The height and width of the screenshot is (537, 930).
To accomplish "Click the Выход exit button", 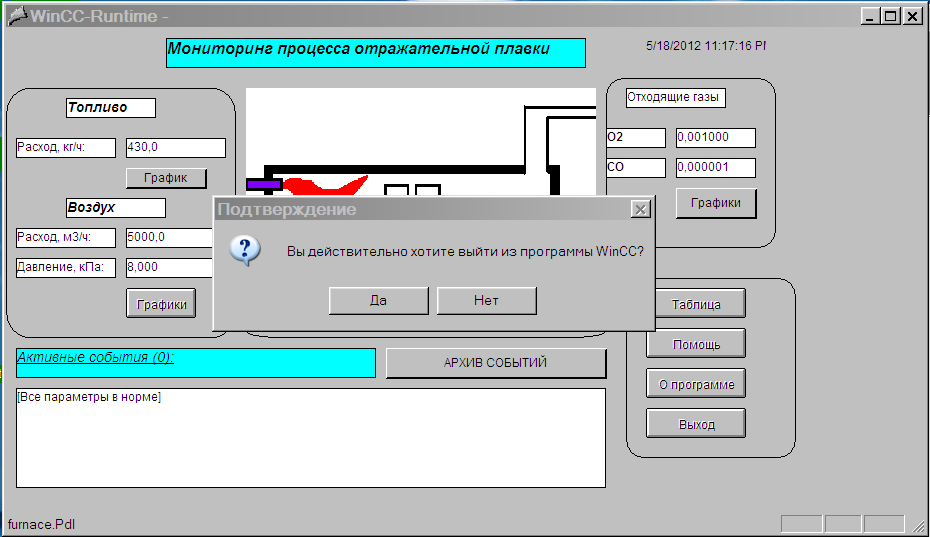I will [696, 424].
